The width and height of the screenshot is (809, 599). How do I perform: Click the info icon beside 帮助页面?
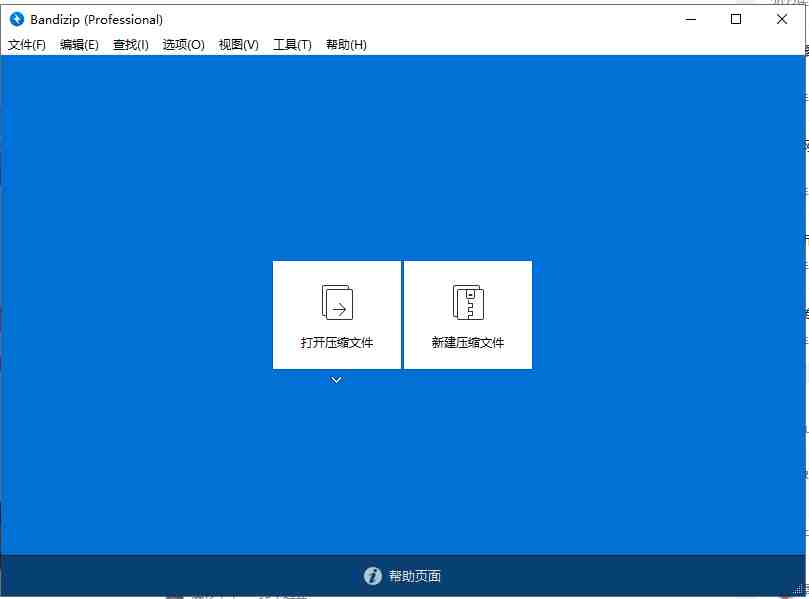pos(372,576)
